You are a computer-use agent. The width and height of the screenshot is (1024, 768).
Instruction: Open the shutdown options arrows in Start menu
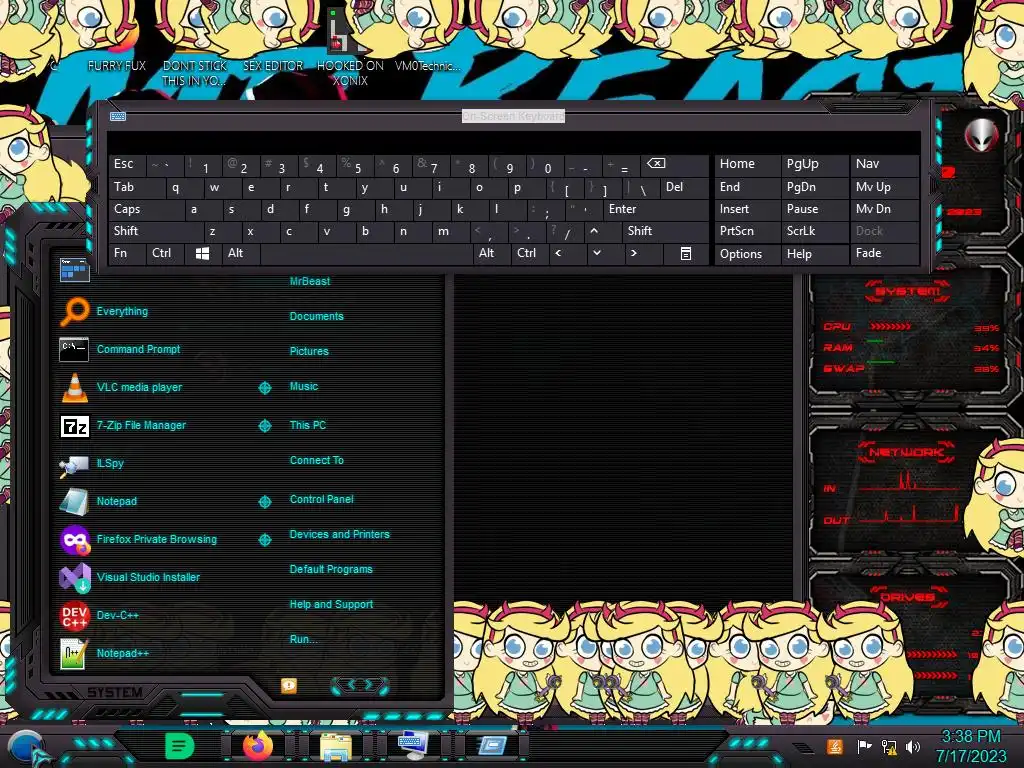[360, 685]
